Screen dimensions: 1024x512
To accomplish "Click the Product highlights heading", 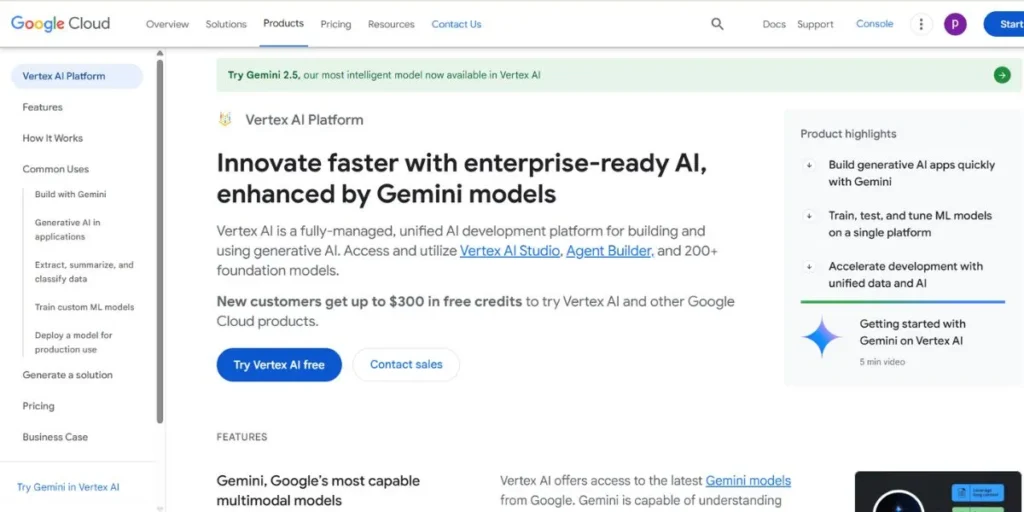I will (x=848, y=134).
